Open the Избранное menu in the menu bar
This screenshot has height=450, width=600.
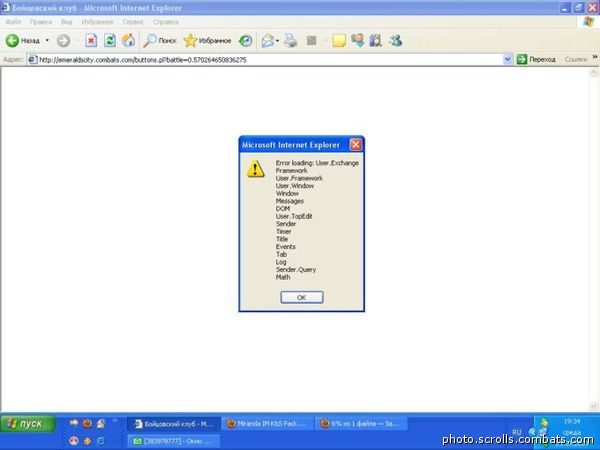(97, 22)
